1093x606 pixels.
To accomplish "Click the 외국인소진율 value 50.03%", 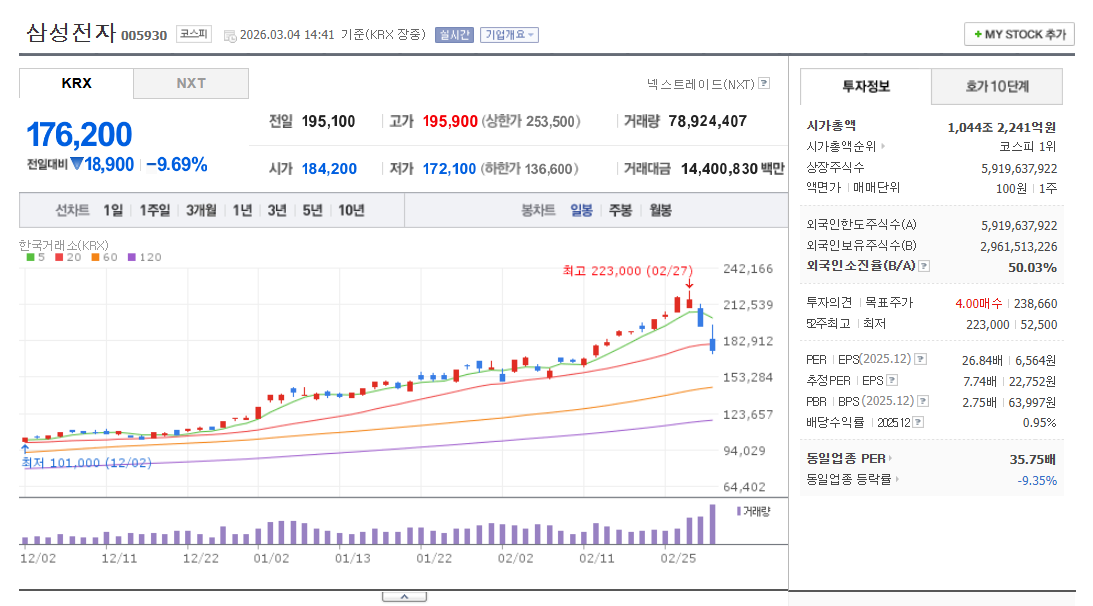I will [1032, 267].
